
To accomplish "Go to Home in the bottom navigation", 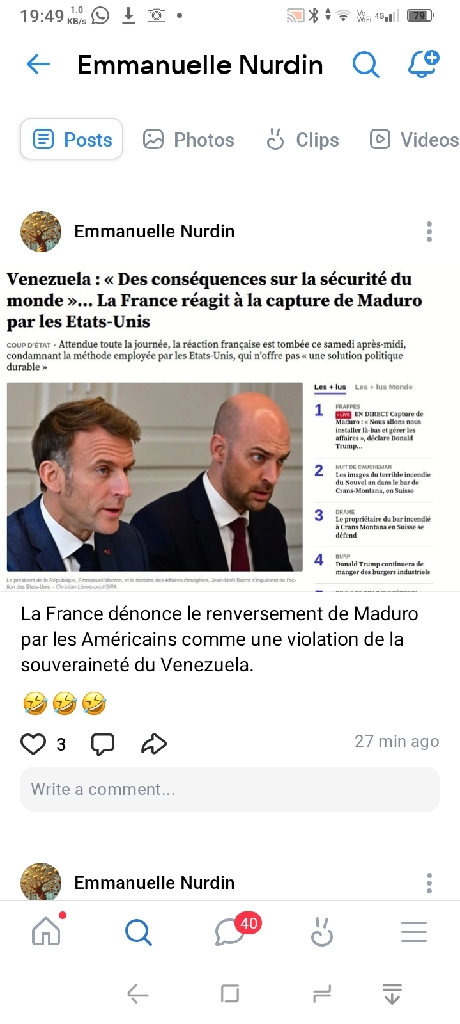I will 46,931.
